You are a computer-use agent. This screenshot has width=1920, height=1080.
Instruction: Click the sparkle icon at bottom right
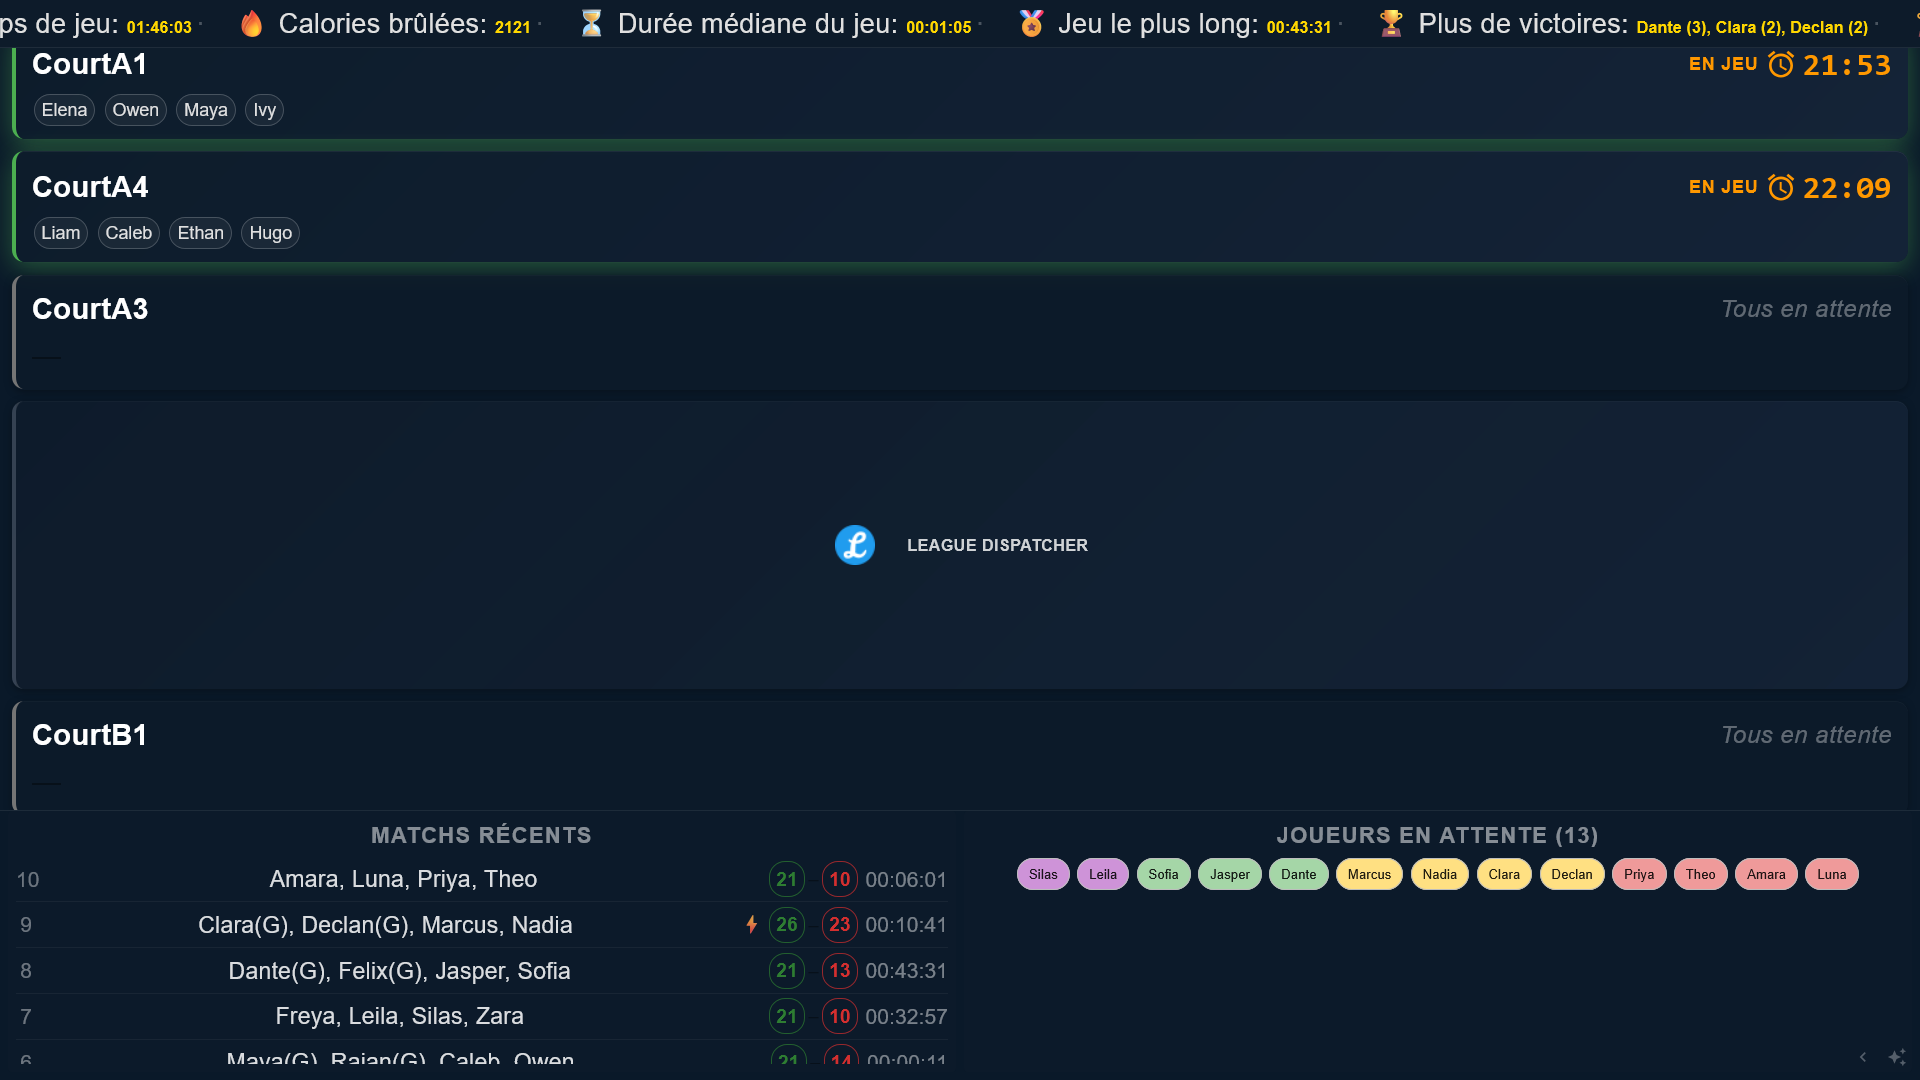click(1896, 1057)
